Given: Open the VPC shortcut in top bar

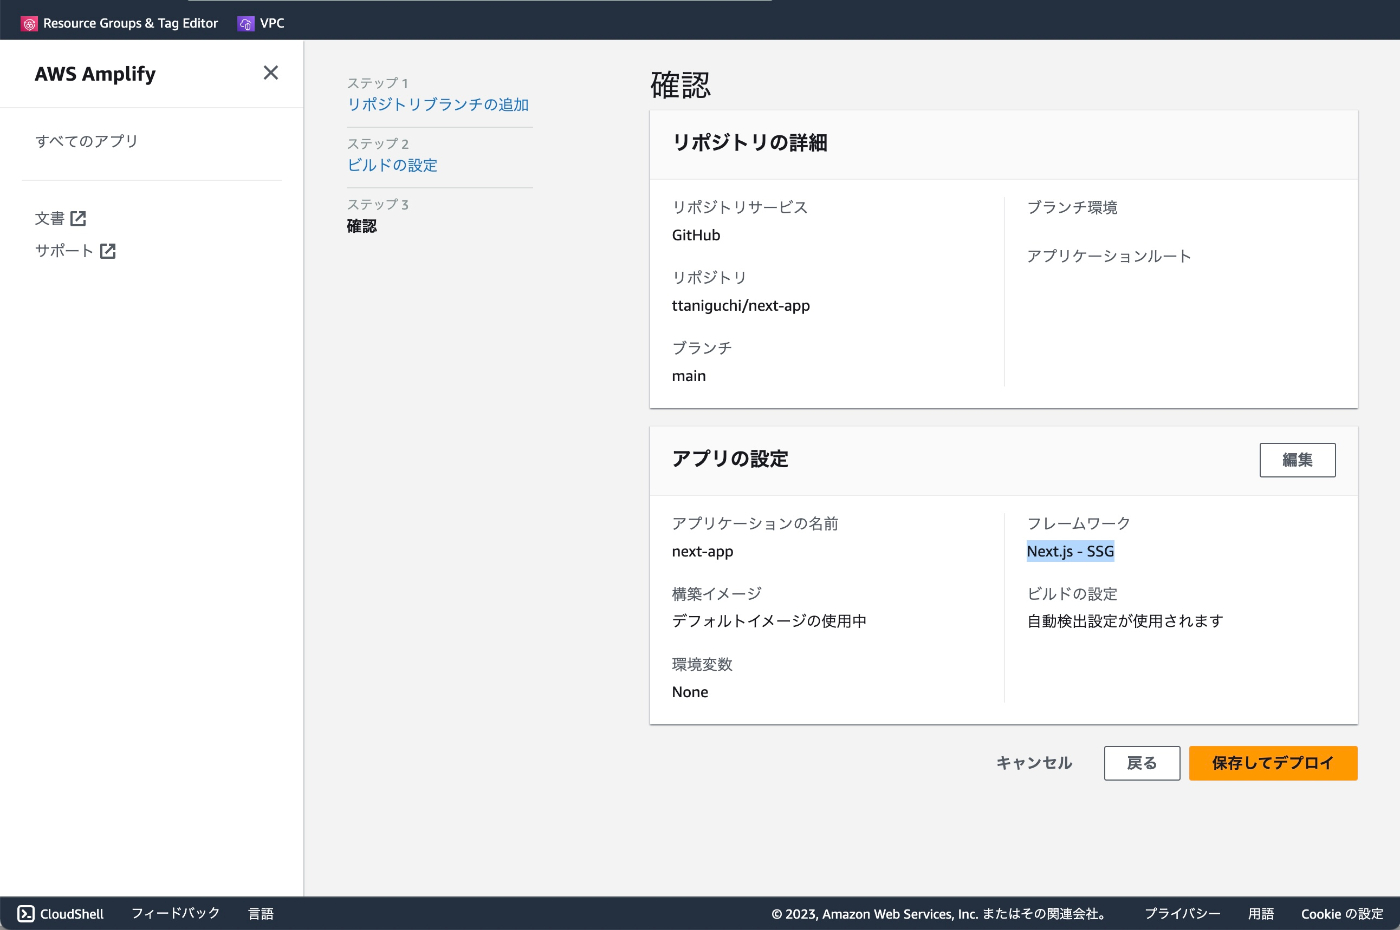Looking at the screenshot, I should [x=261, y=23].
